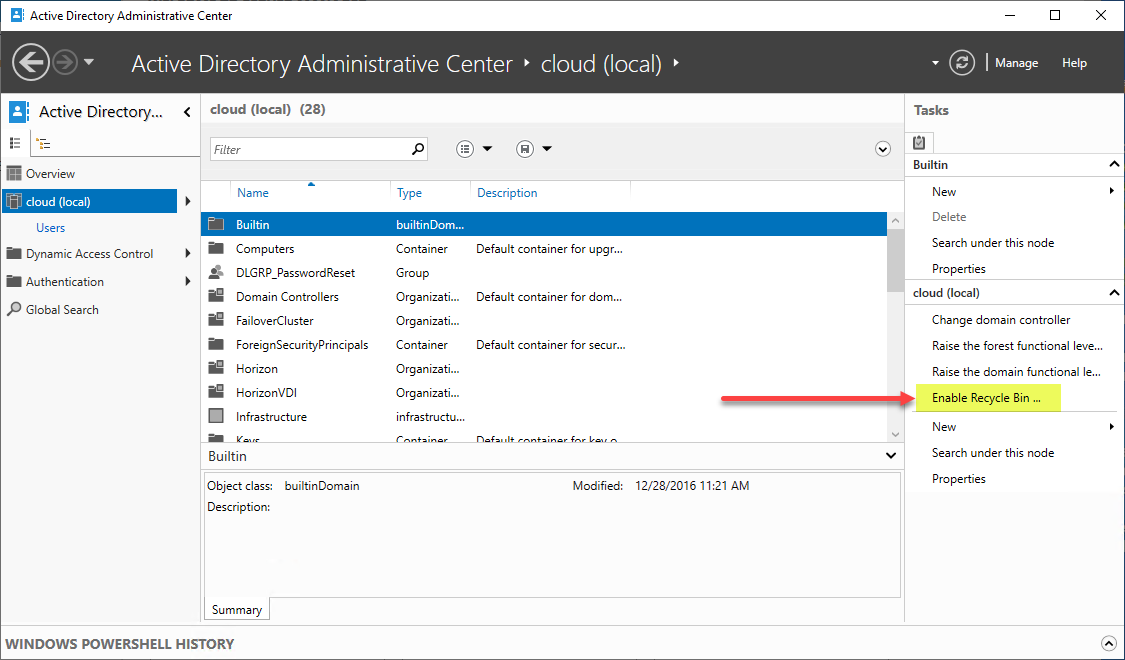Collapse the Builtin preview pane chevron
Screen dimensions: 1125x660
(x=890, y=456)
